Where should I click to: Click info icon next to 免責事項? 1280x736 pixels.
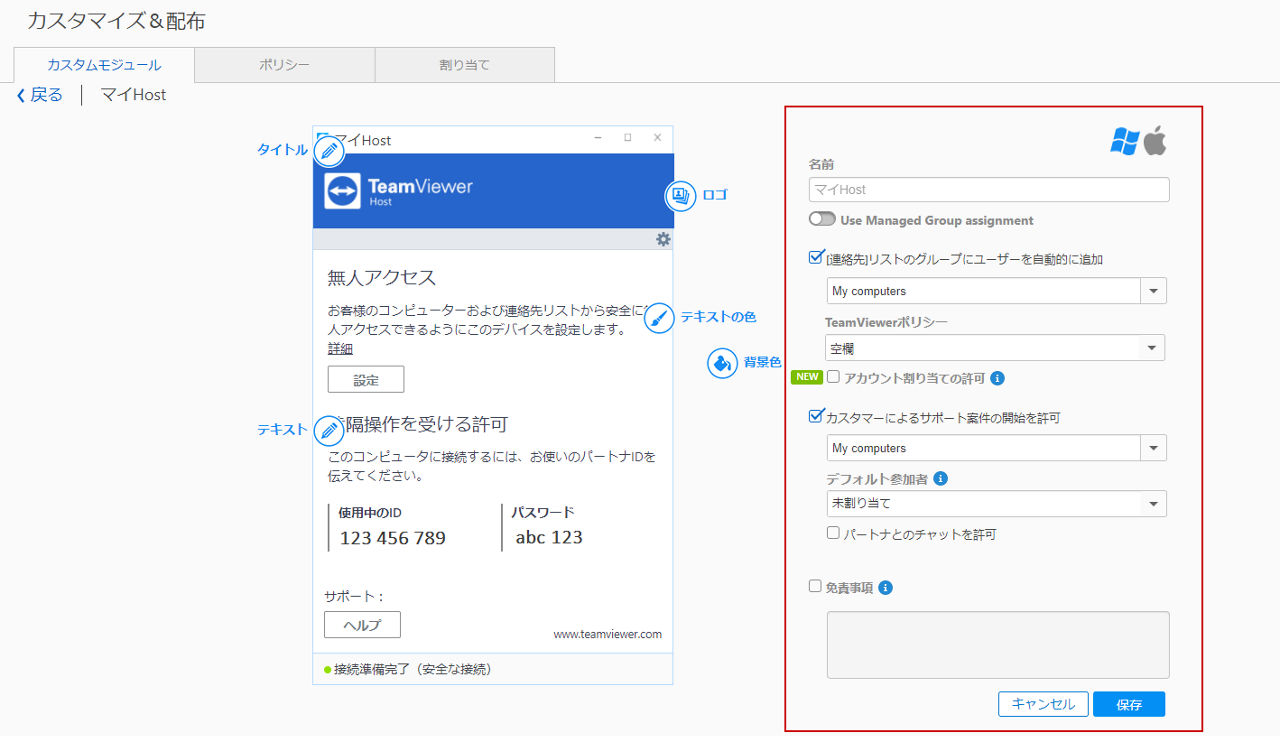click(x=885, y=588)
